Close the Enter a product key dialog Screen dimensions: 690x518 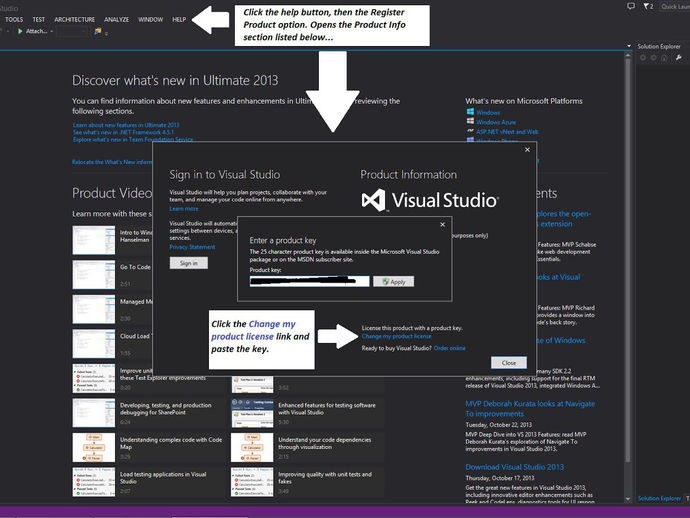click(442, 224)
